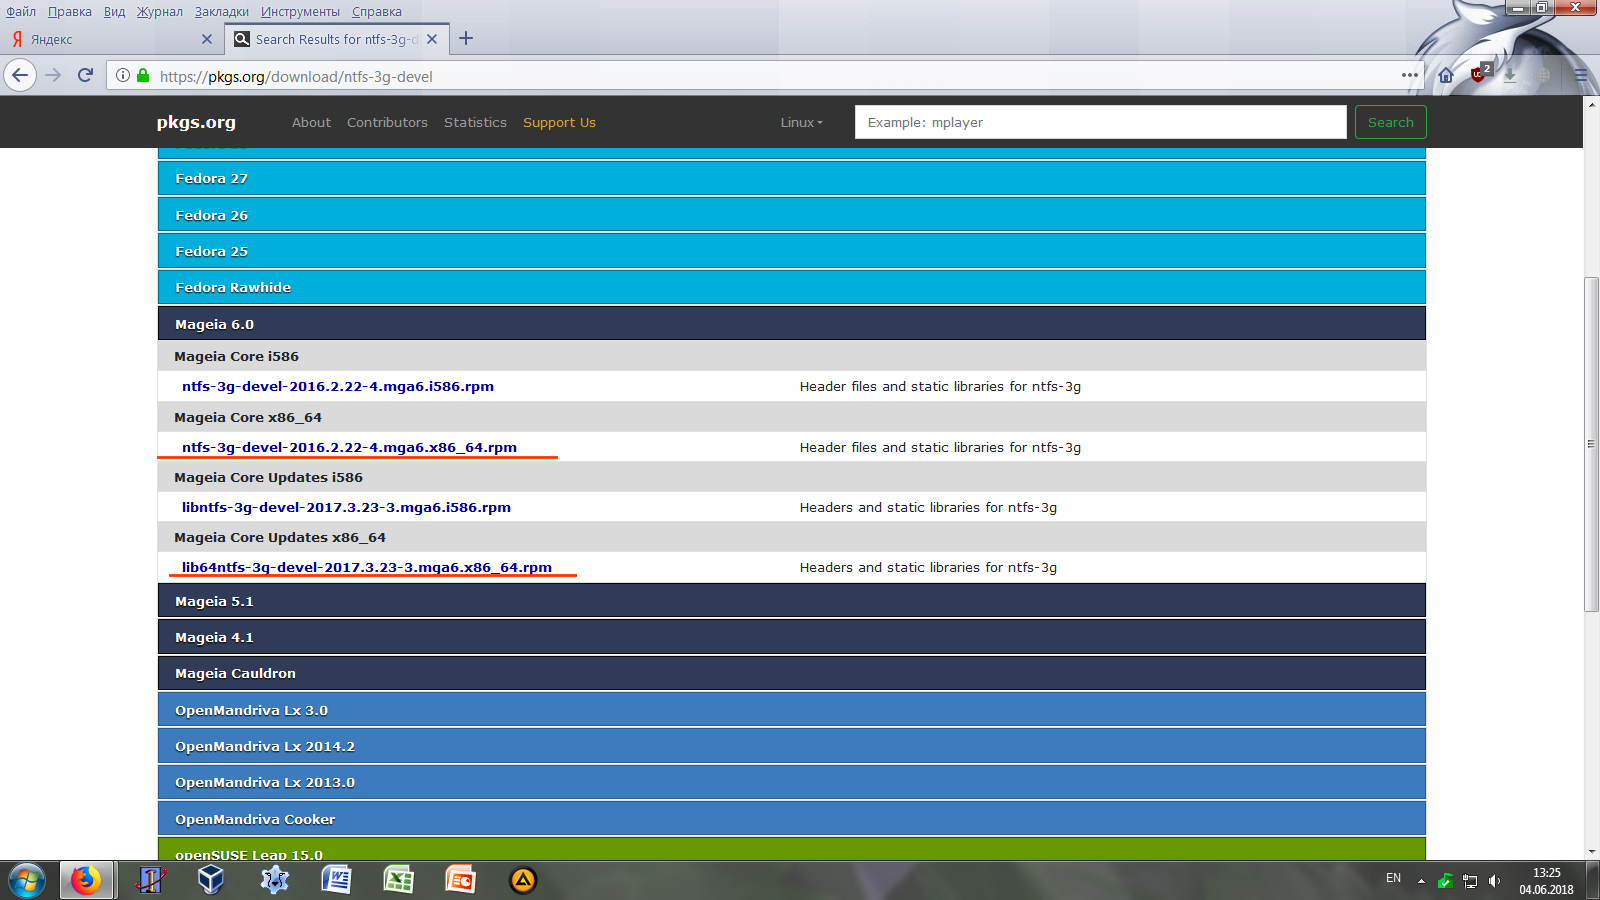
Task: Click the address bar URL
Action: (x=296, y=76)
